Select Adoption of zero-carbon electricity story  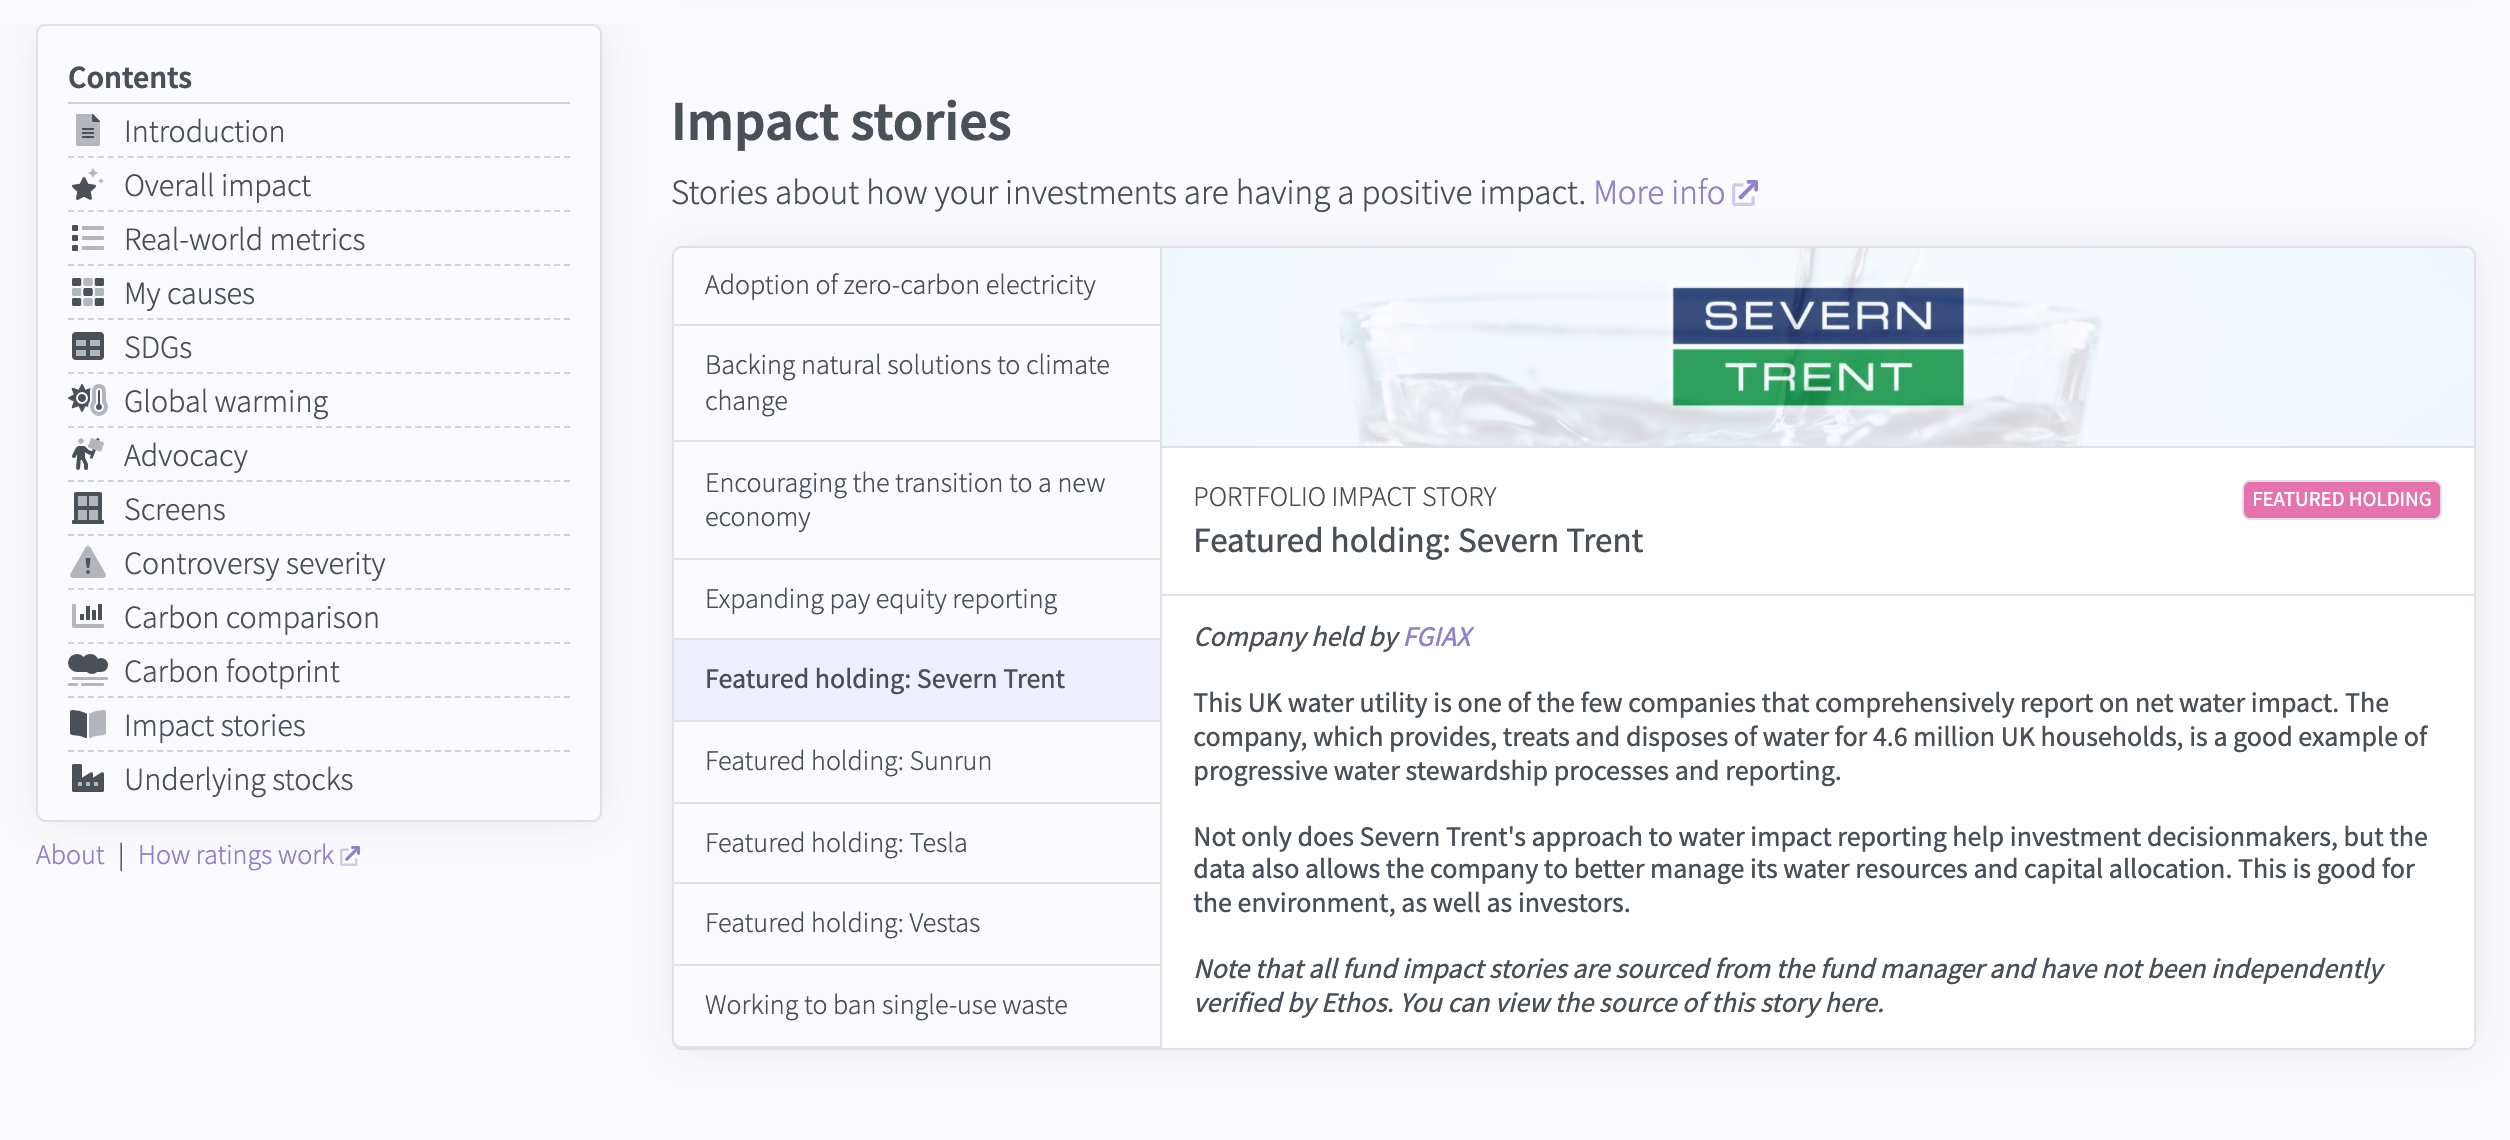(900, 286)
